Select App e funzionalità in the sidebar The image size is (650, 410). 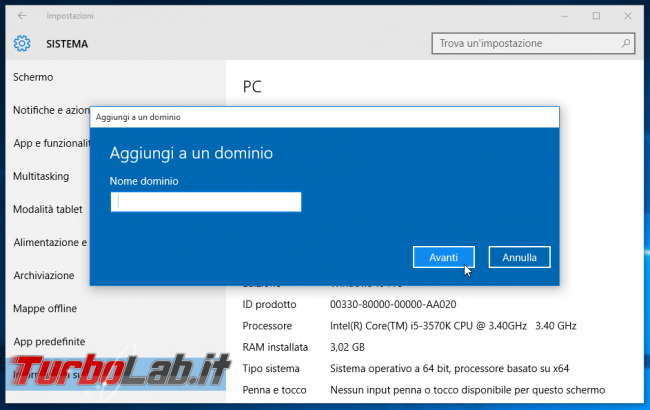[x=51, y=143]
